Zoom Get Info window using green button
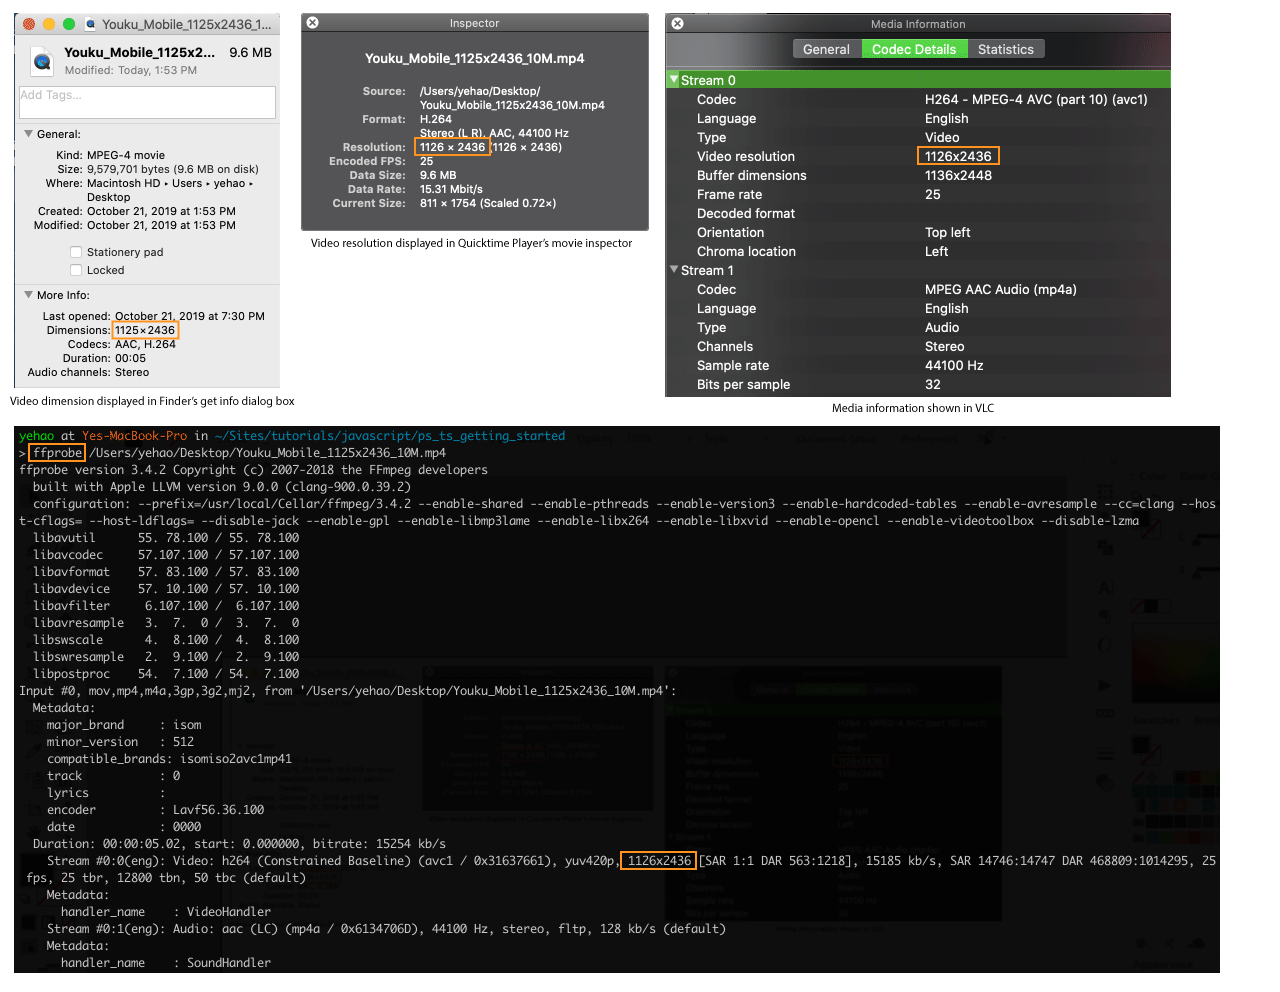The height and width of the screenshot is (992, 1280). pos(68,24)
